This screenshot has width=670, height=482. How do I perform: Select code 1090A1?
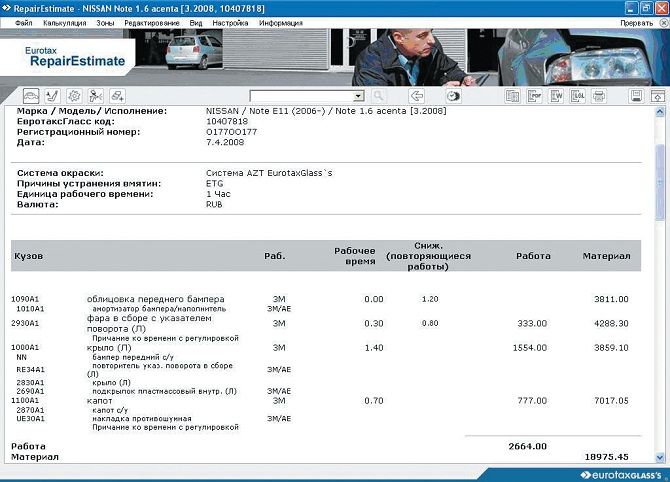(25, 299)
